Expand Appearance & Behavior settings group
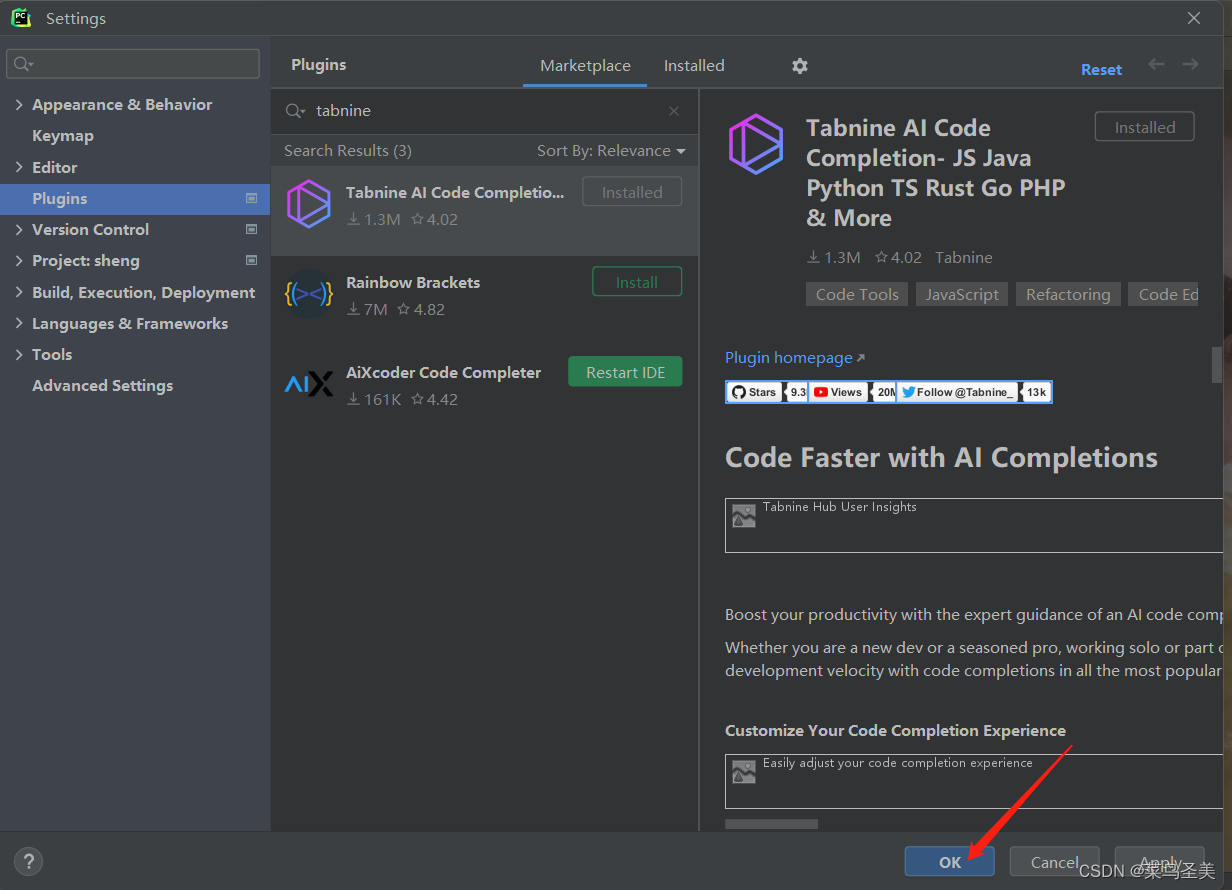Image resolution: width=1232 pixels, height=890 pixels. (x=19, y=105)
